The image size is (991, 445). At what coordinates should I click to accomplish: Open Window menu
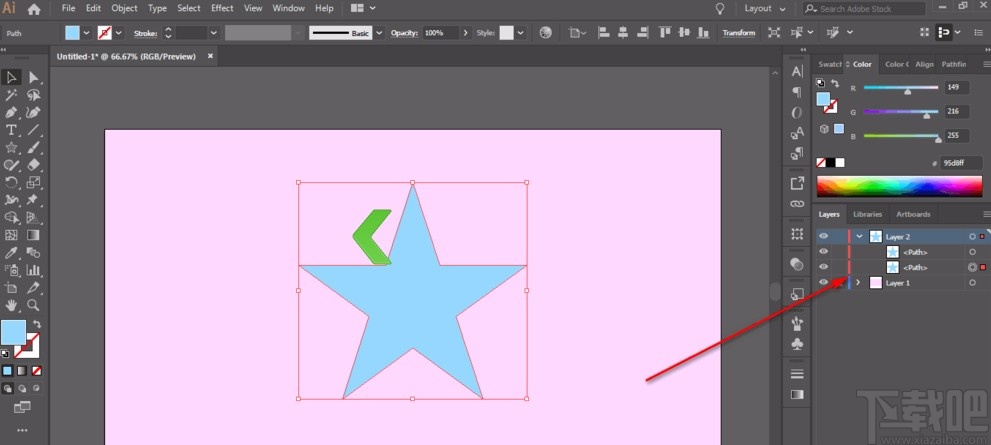tap(288, 8)
